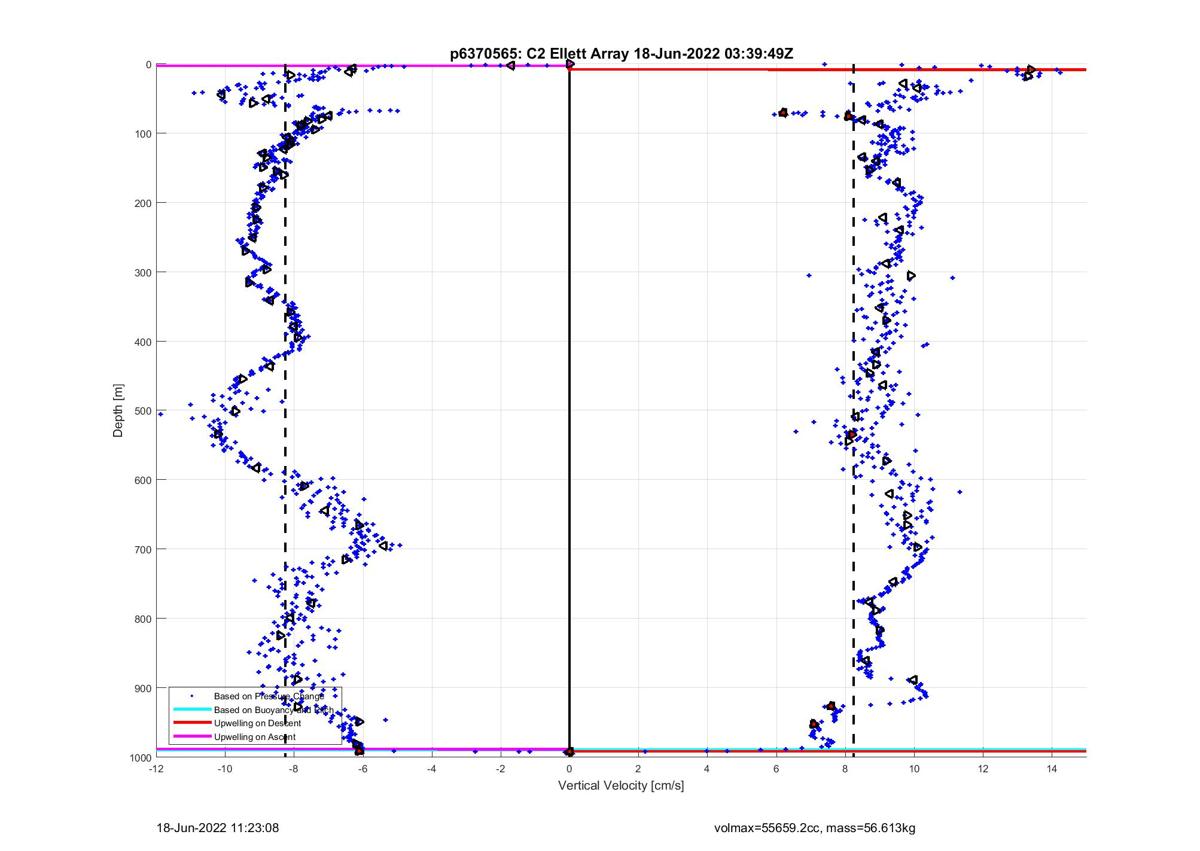
Task: Click the x-axis tick label '2'
Action: point(638,769)
